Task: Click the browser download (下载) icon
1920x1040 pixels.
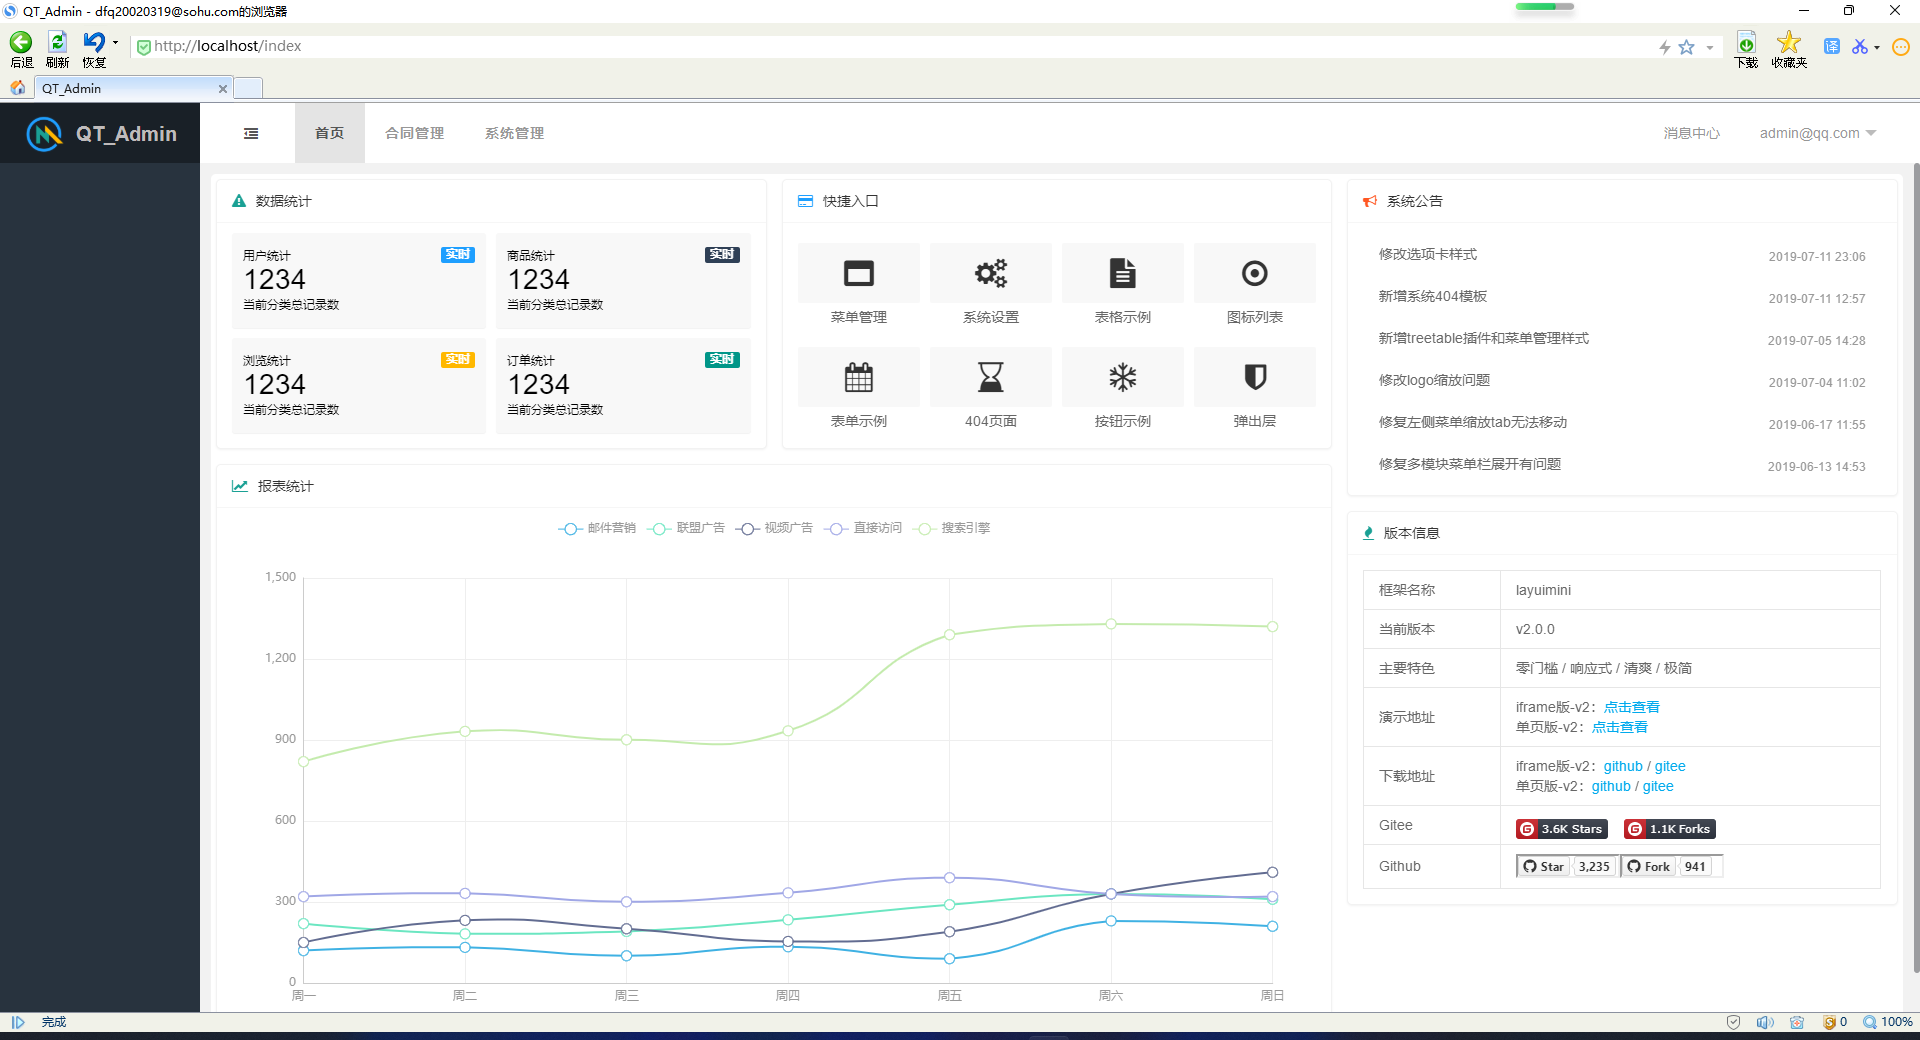Action: [x=1746, y=42]
